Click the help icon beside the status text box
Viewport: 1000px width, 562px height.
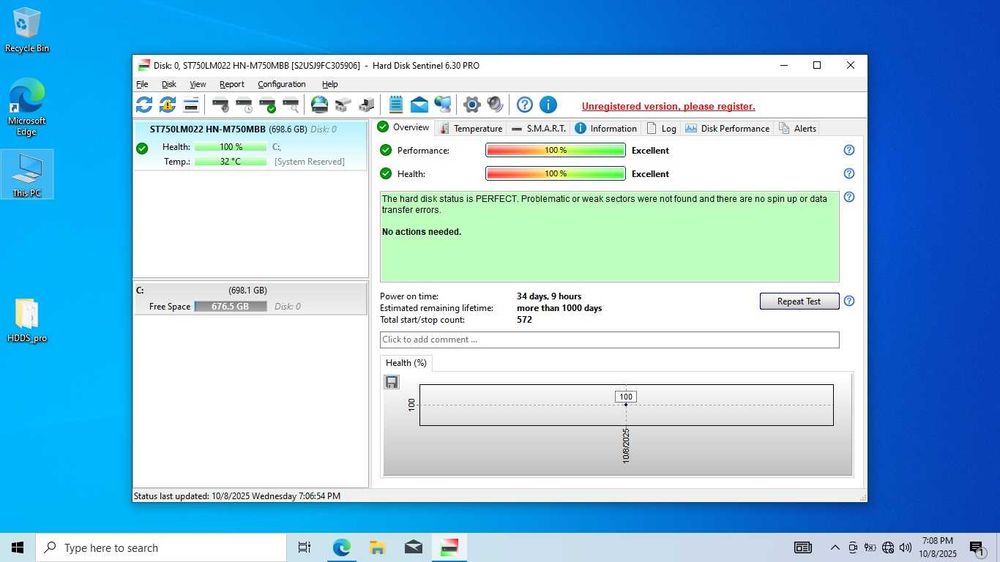[849, 197]
